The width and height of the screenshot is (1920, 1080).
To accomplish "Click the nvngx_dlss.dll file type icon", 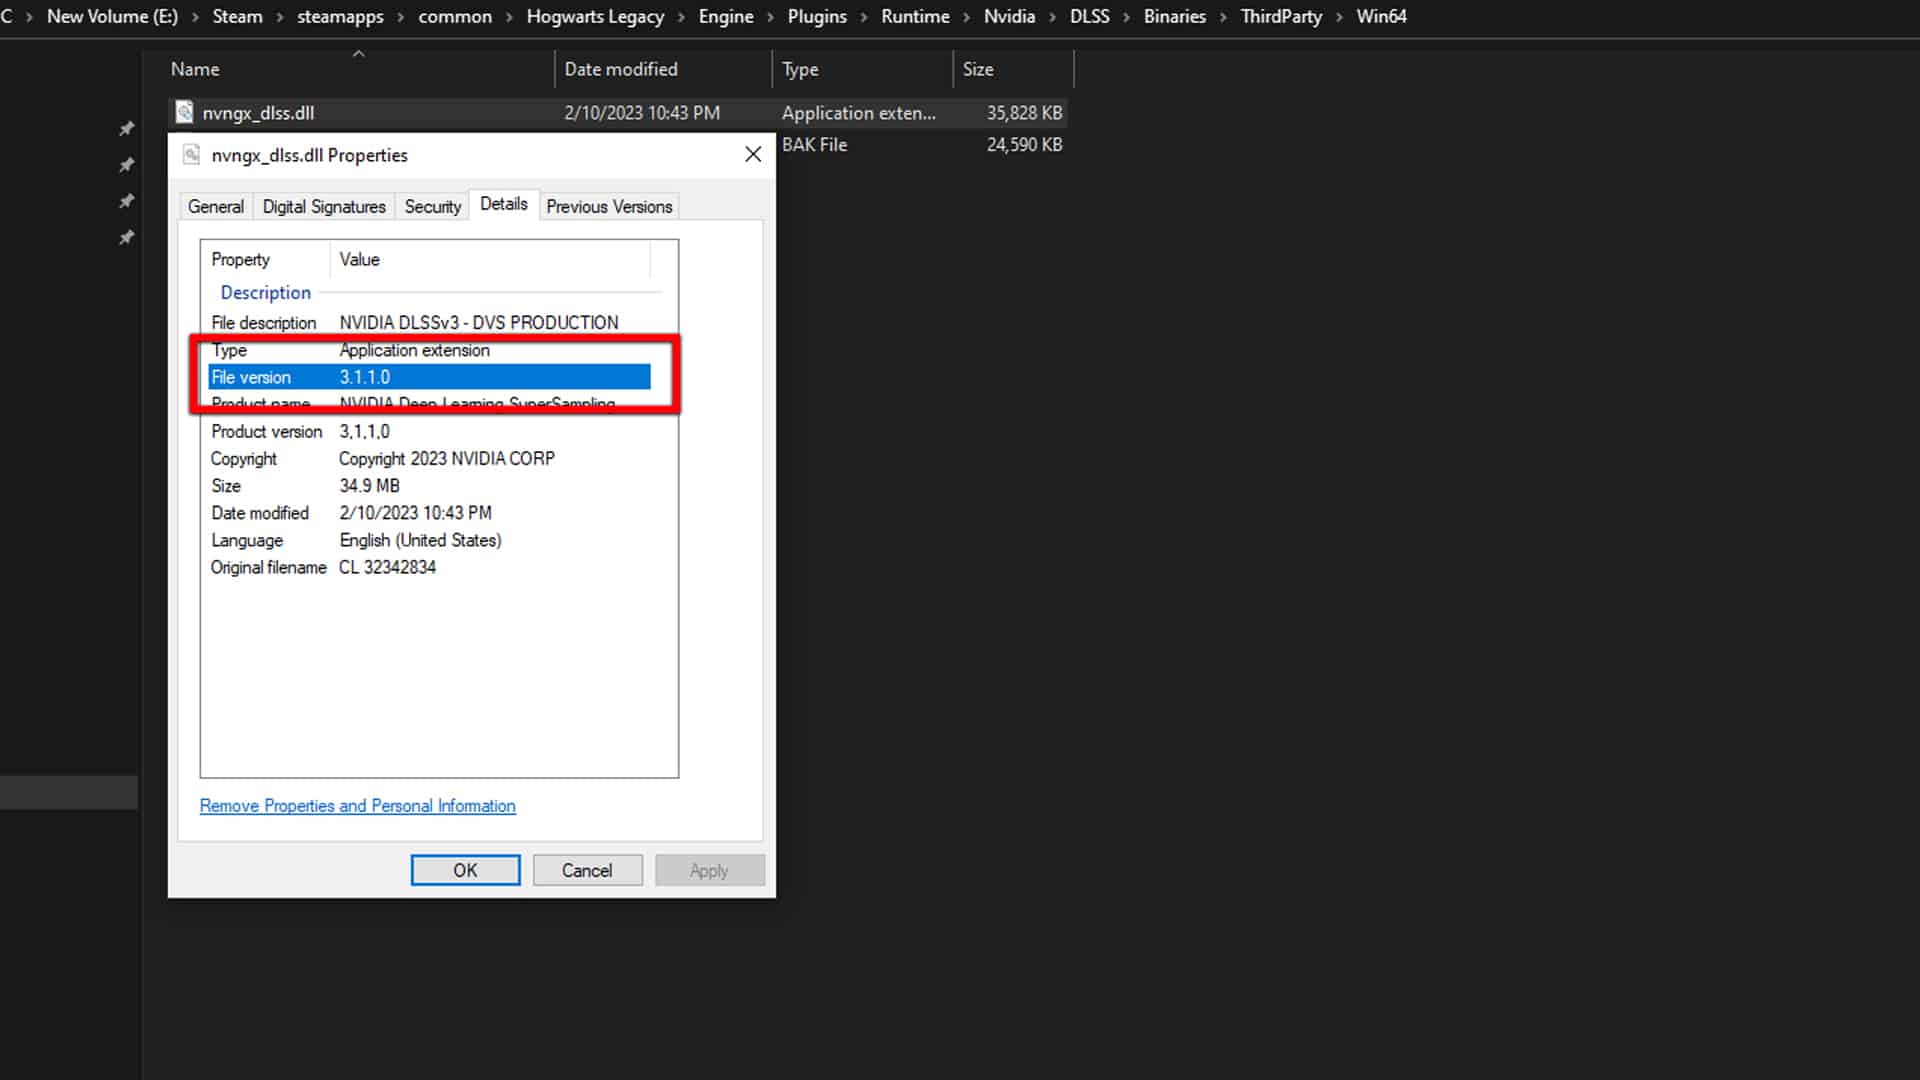I will pos(185,112).
